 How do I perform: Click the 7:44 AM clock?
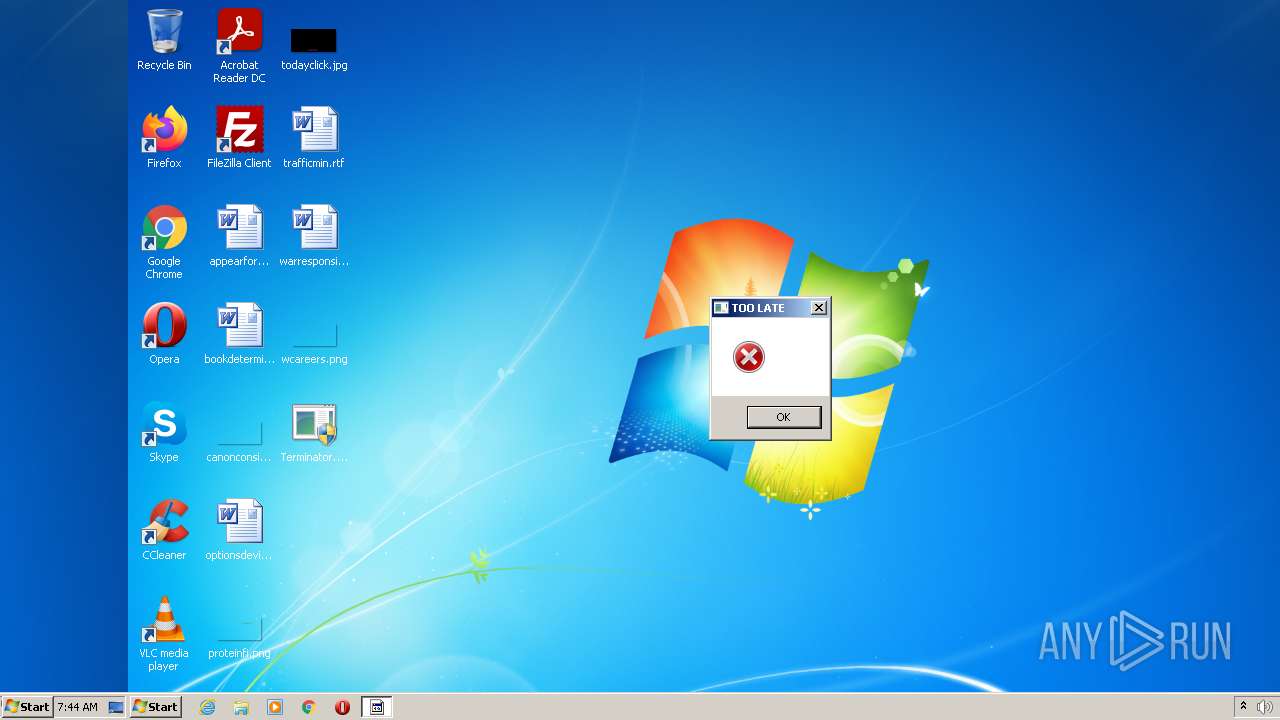click(78, 707)
